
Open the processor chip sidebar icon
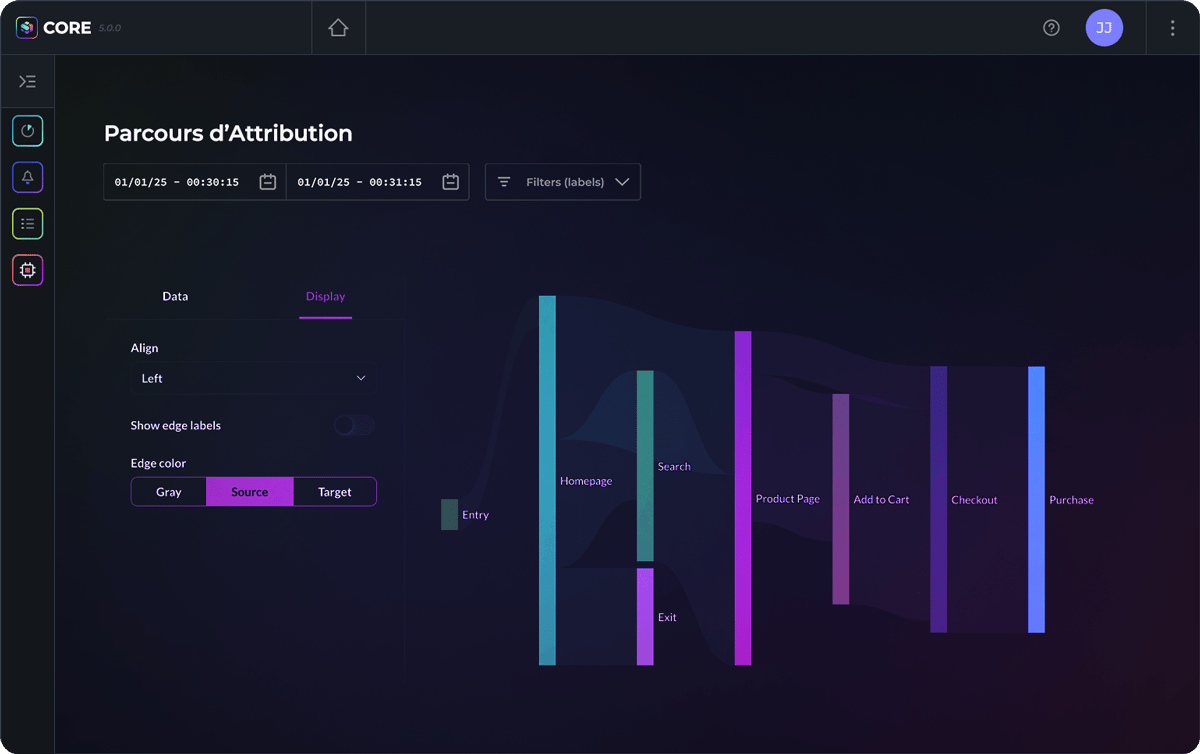click(28, 270)
